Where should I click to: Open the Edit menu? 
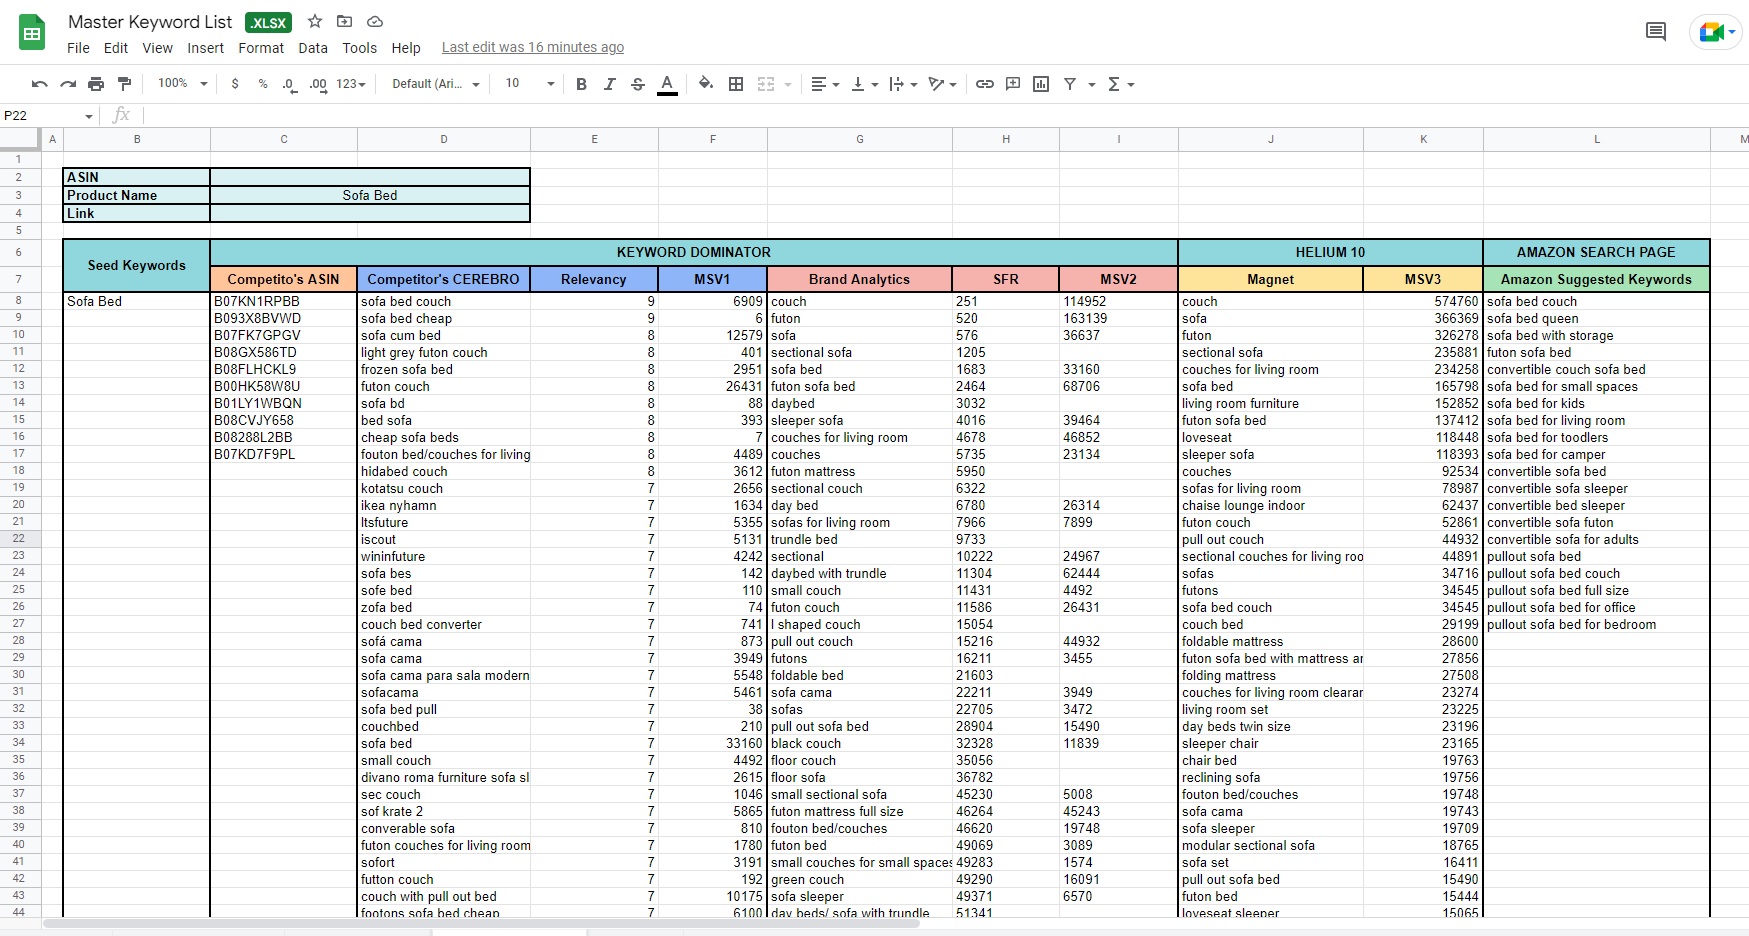point(116,48)
